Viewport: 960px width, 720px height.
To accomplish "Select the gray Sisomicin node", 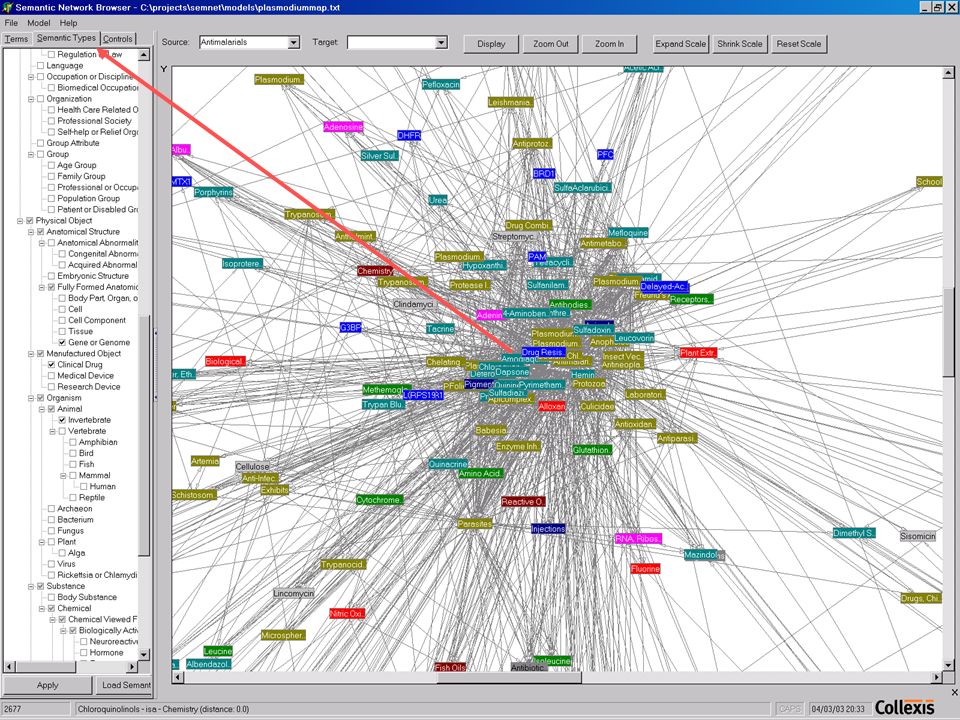I will (x=918, y=536).
